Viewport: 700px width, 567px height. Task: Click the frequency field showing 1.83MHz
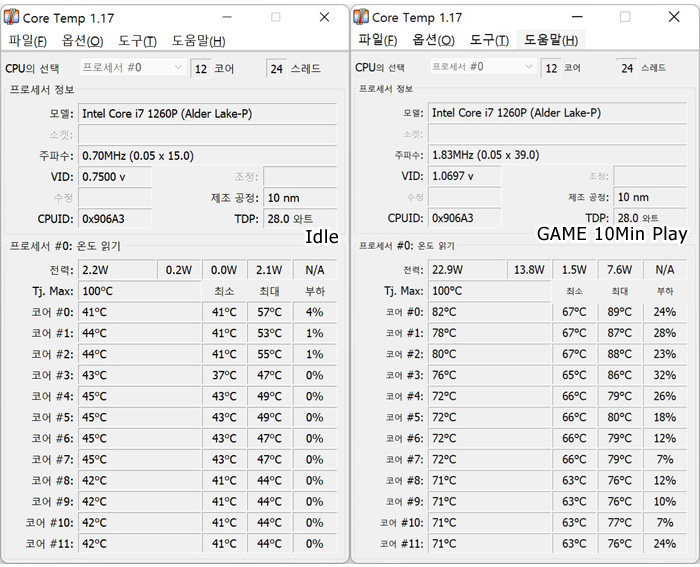(x=556, y=155)
